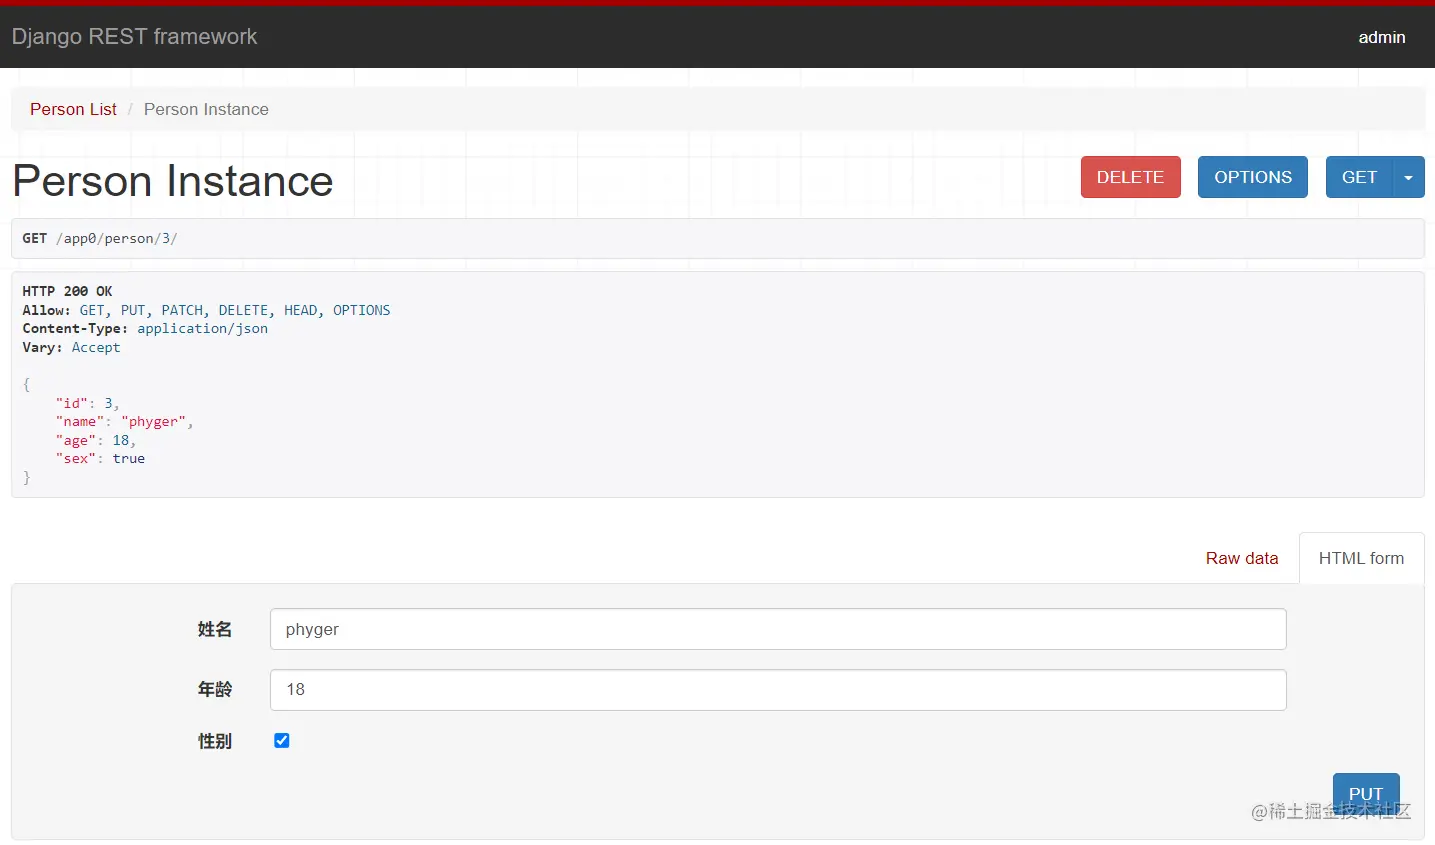Screen dimensions: 1435x845
Task: Click the 姓名 form label
Action: click(215, 629)
